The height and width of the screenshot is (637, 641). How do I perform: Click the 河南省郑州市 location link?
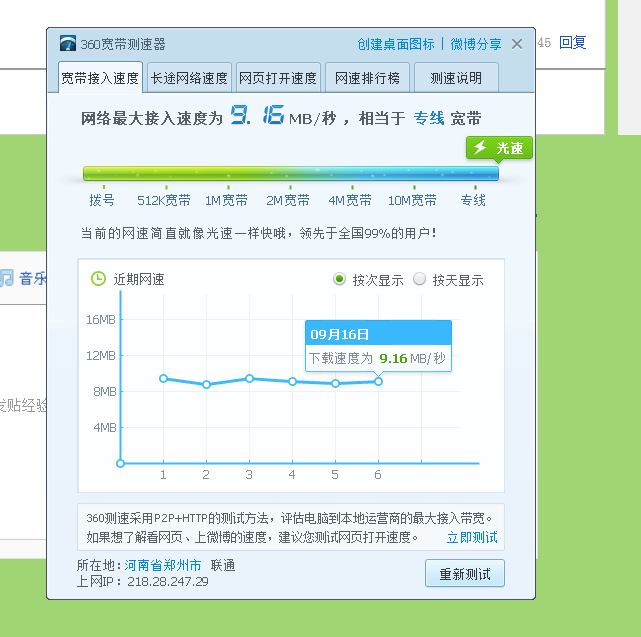(163, 565)
